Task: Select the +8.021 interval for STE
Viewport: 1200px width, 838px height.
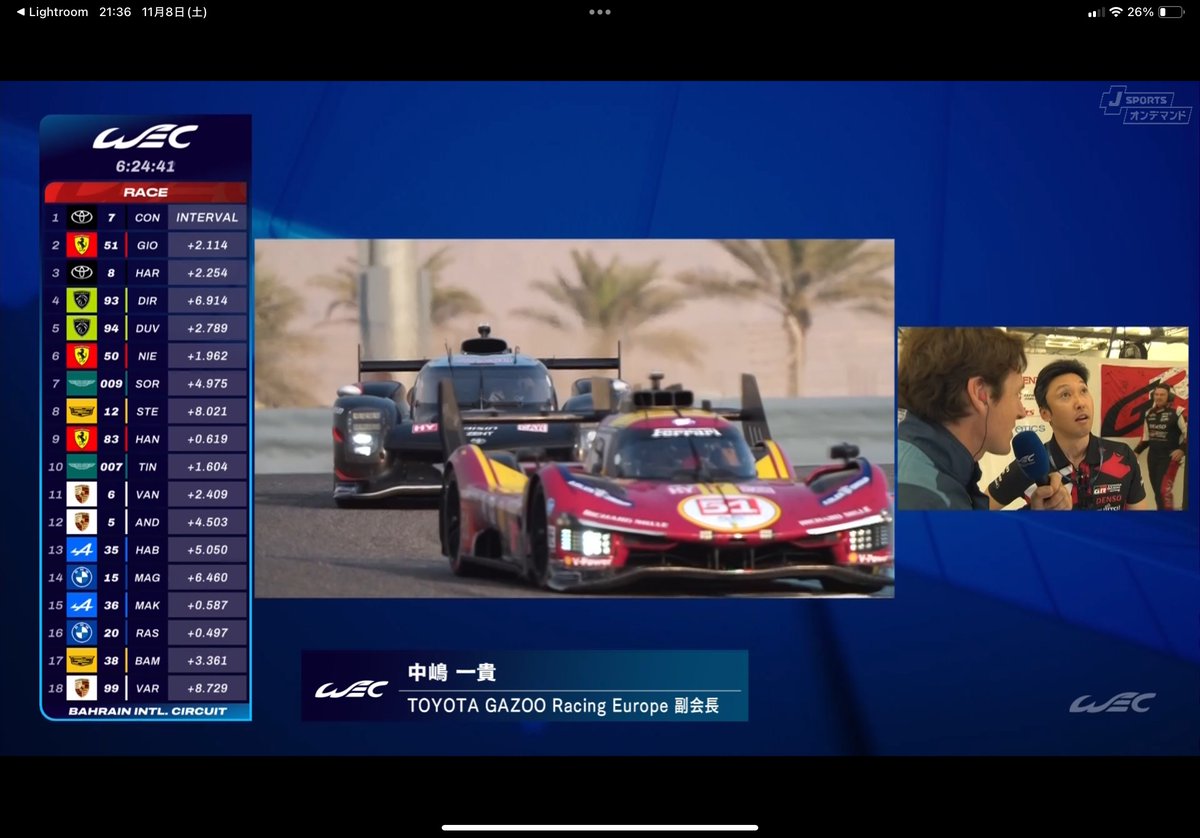Action: 207,411
